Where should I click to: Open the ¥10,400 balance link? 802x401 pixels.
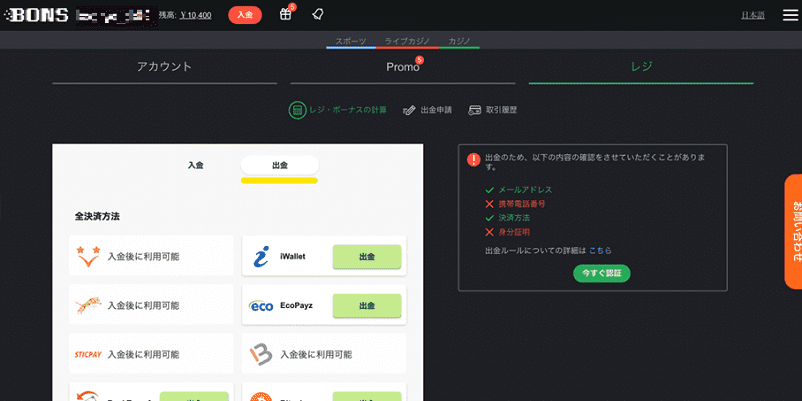pyautogui.click(x=196, y=15)
